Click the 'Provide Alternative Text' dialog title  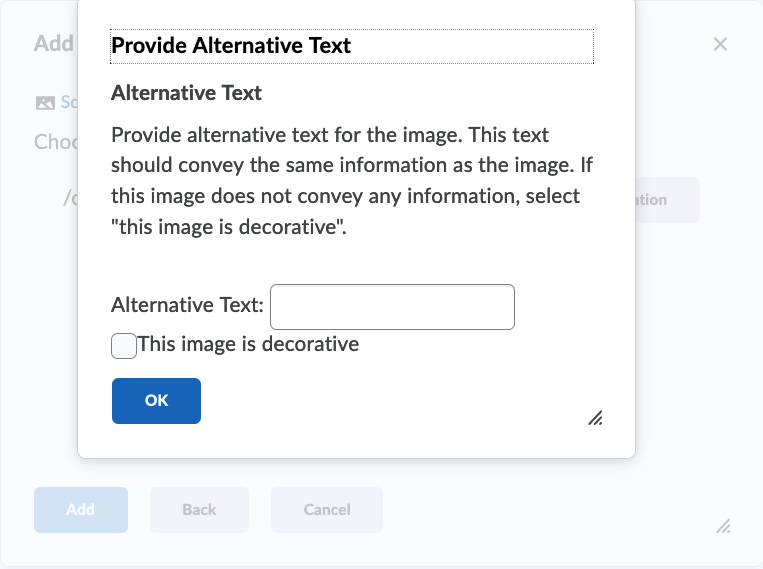[x=231, y=46]
